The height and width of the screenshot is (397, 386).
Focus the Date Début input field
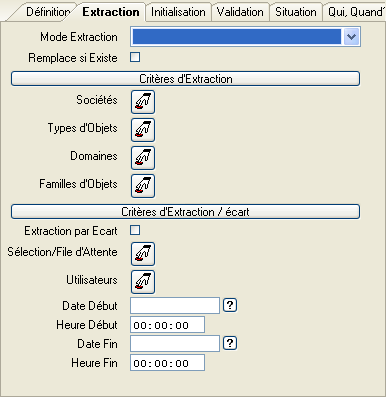pyautogui.click(x=175, y=305)
